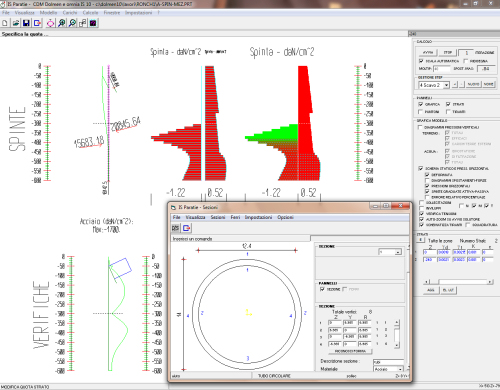Screen dimensions: 500x390
Task: Click the Open folder icon in main toolbar
Action: coord(15,23)
